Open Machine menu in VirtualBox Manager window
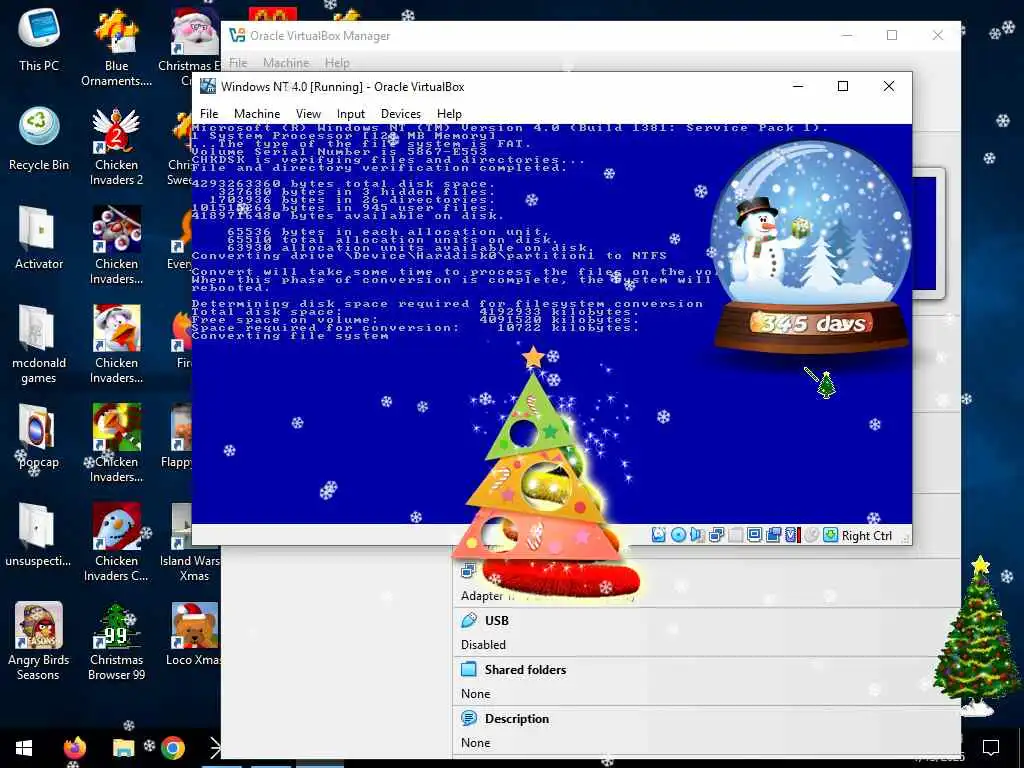Viewport: 1024px width, 768px height. [x=286, y=63]
